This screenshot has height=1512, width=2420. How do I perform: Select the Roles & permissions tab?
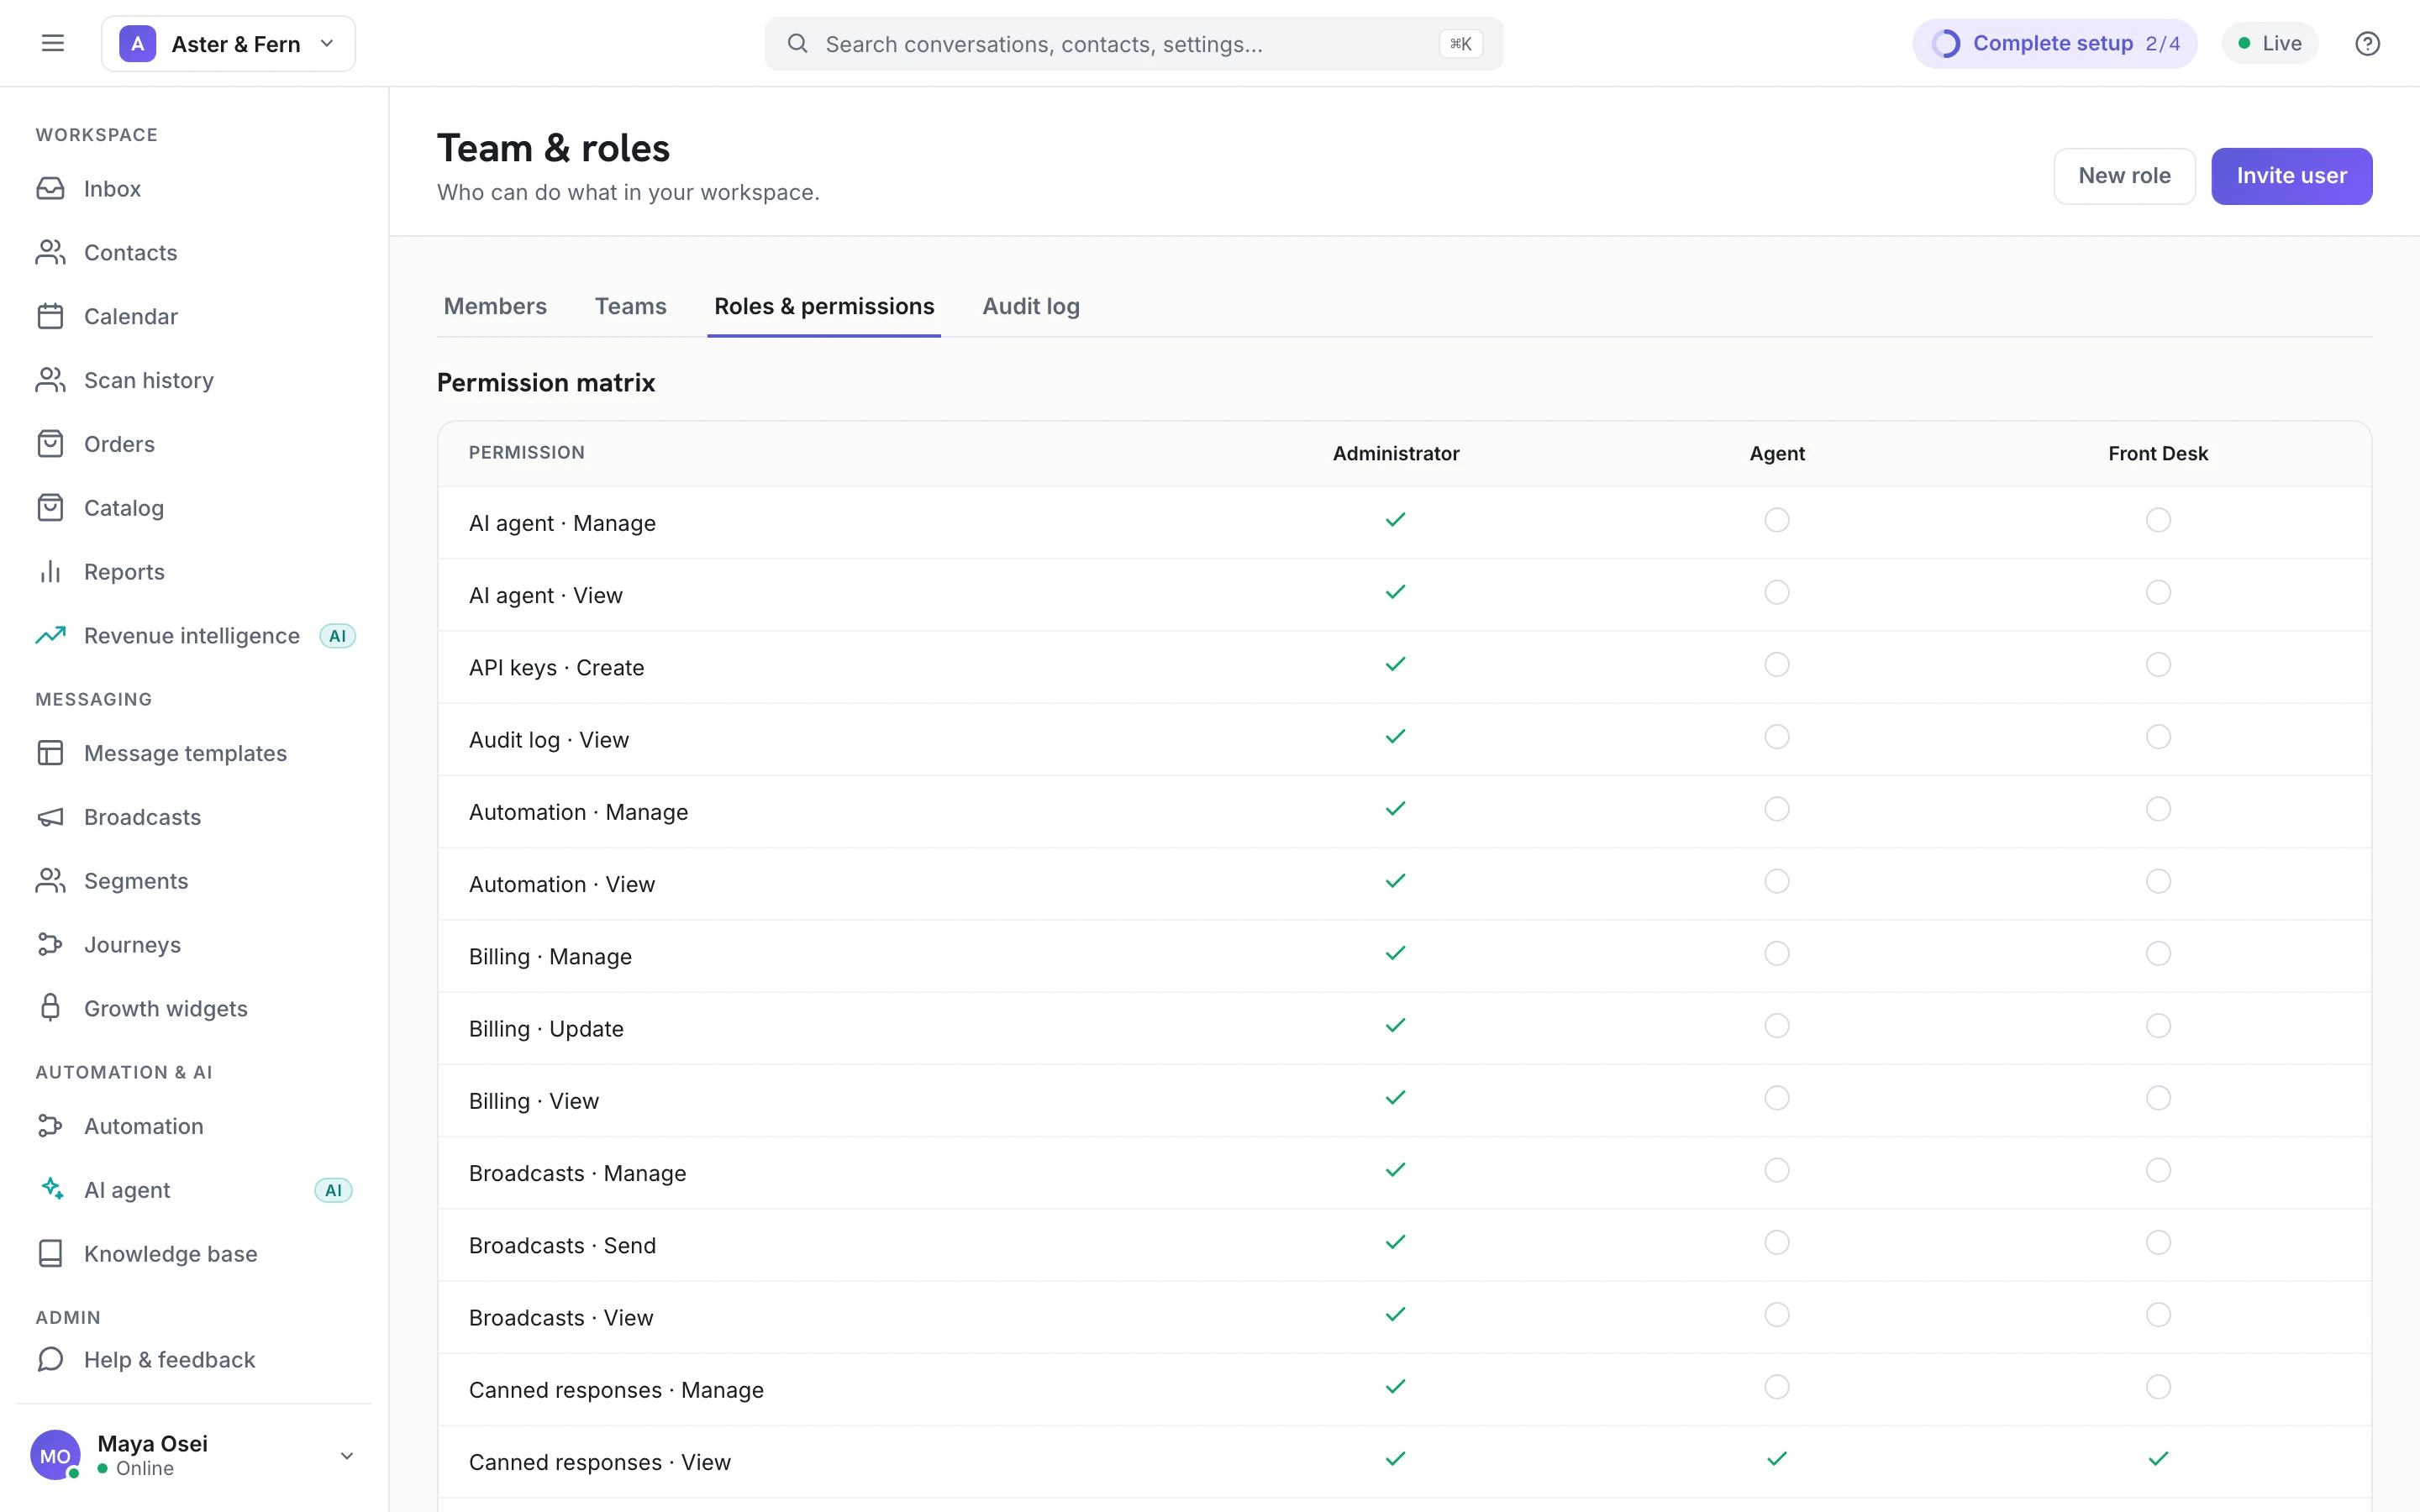pyautogui.click(x=824, y=306)
